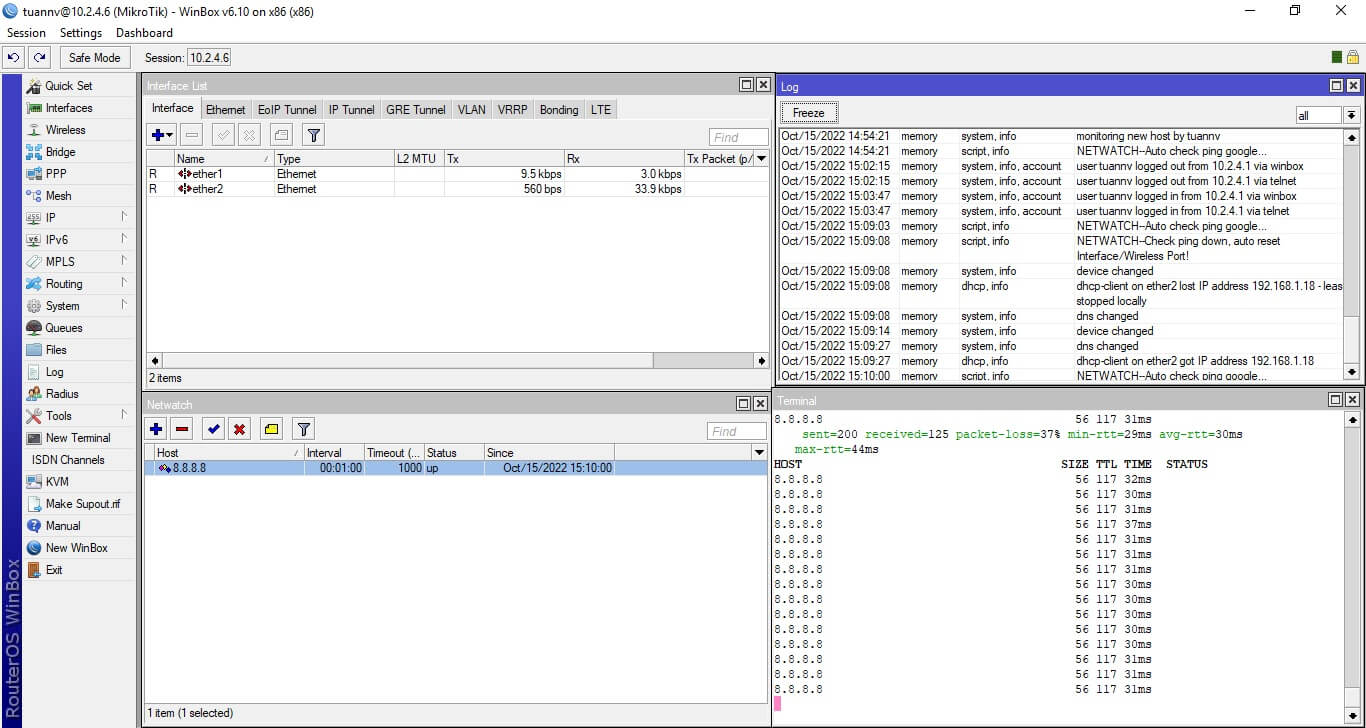The height and width of the screenshot is (728, 1366).
Task: Open Quick Set from the sidebar
Action: pyautogui.click(x=68, y=86)
